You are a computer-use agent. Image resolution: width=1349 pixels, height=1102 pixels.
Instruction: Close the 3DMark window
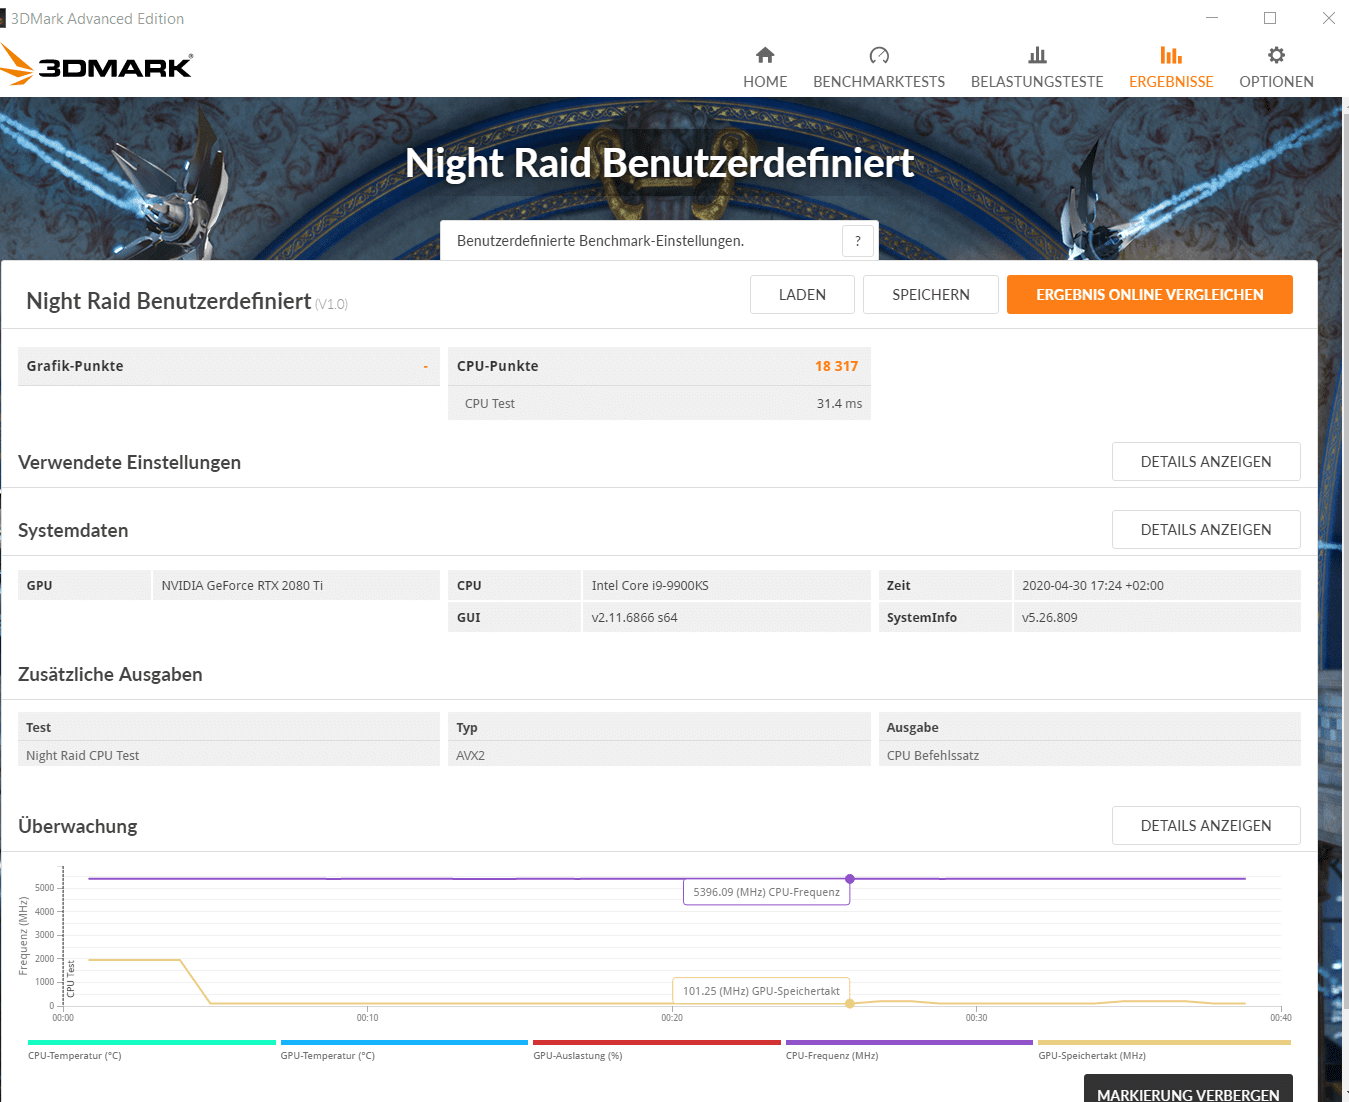pyautogui.click(x=1328, y=18)
